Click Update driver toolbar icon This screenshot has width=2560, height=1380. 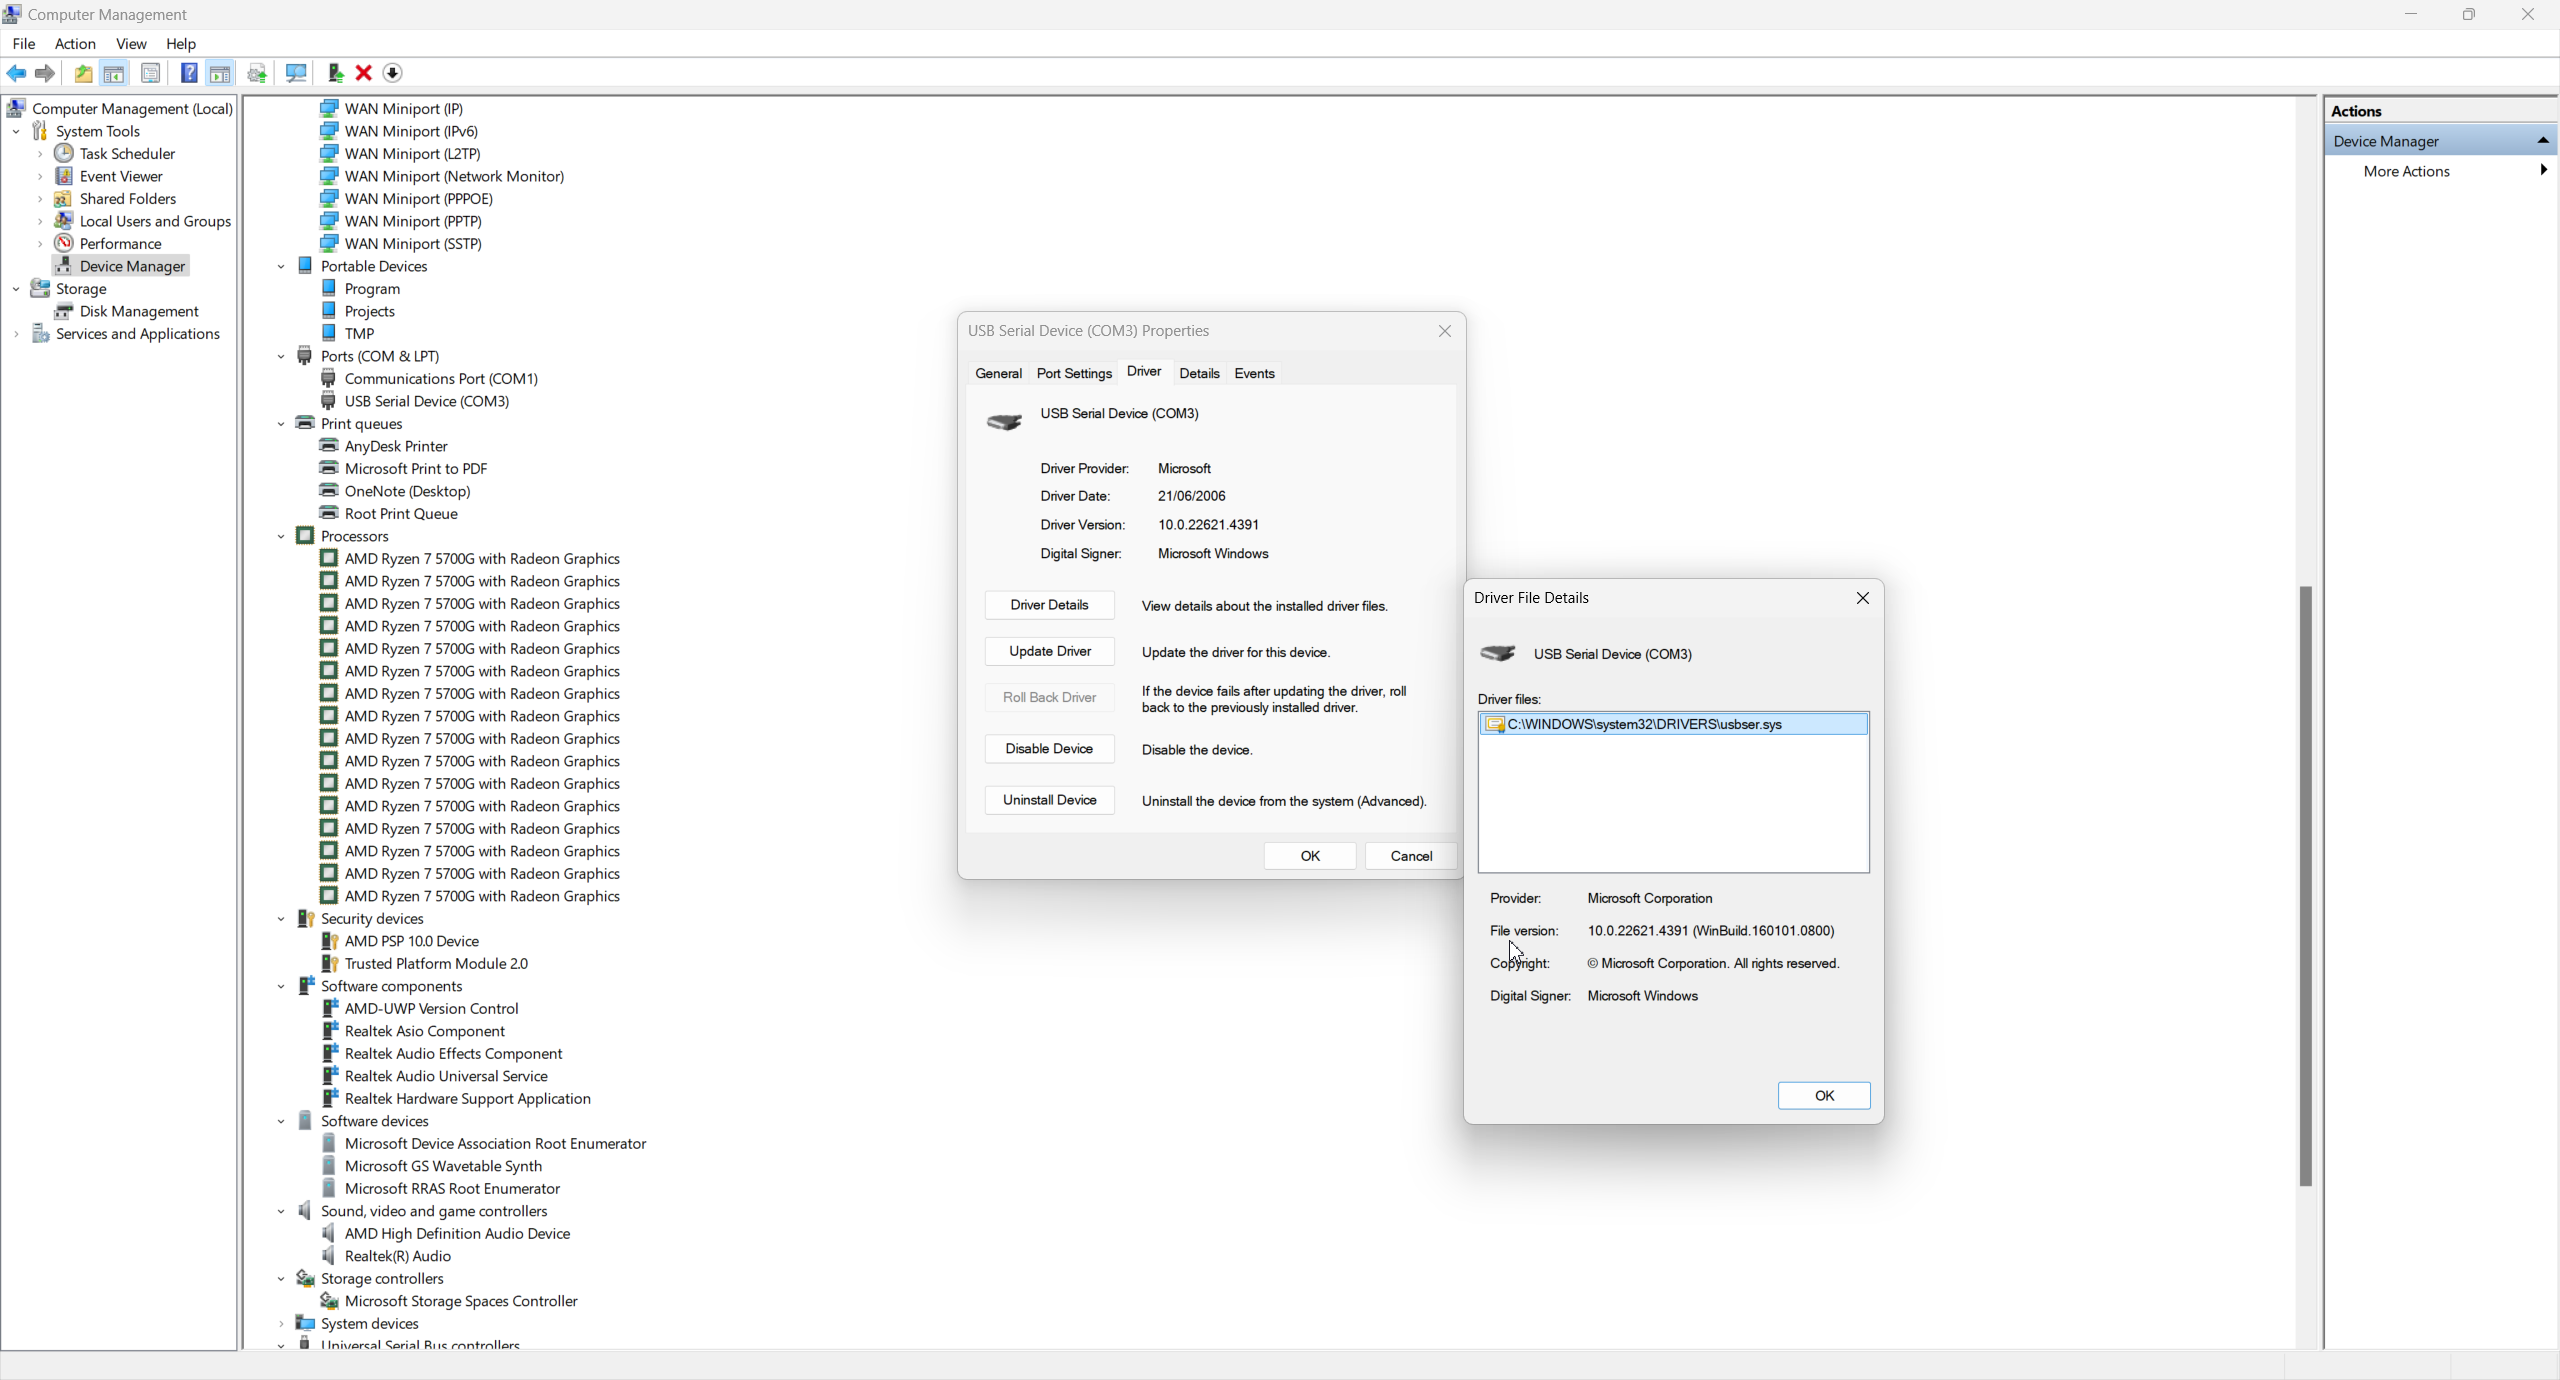click(x=335, y=73)
